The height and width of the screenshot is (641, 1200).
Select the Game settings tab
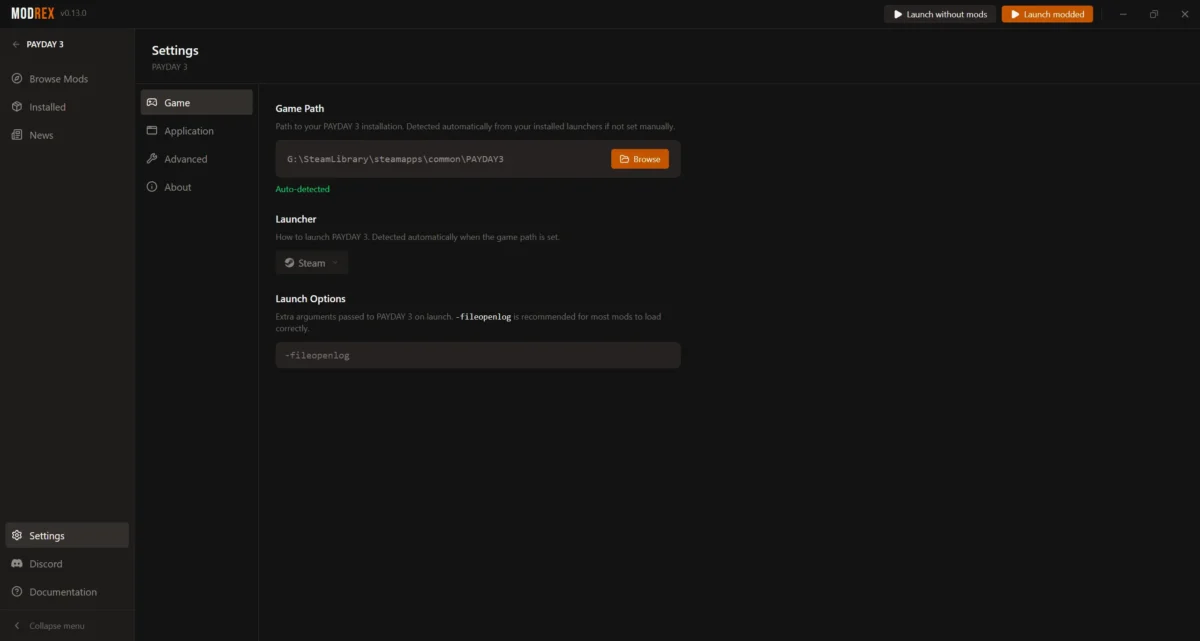(x=196, y=103)
